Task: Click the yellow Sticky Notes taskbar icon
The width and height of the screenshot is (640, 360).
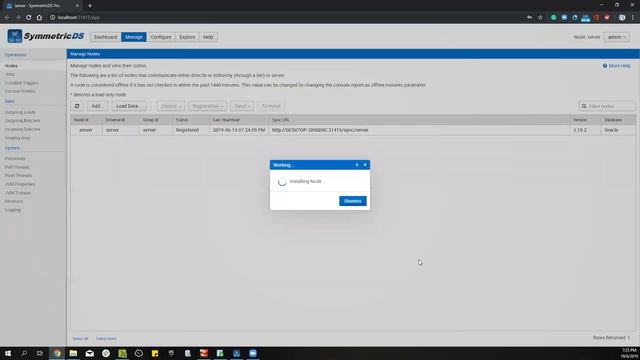Action: pos(155,353)
